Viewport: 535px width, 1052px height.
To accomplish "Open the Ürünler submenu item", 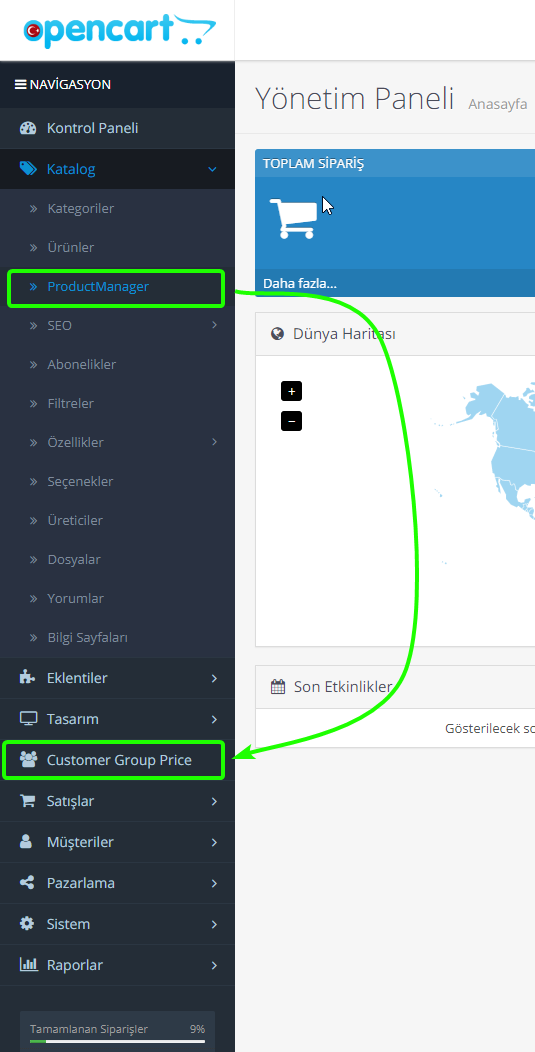I will tap(117, 248).
